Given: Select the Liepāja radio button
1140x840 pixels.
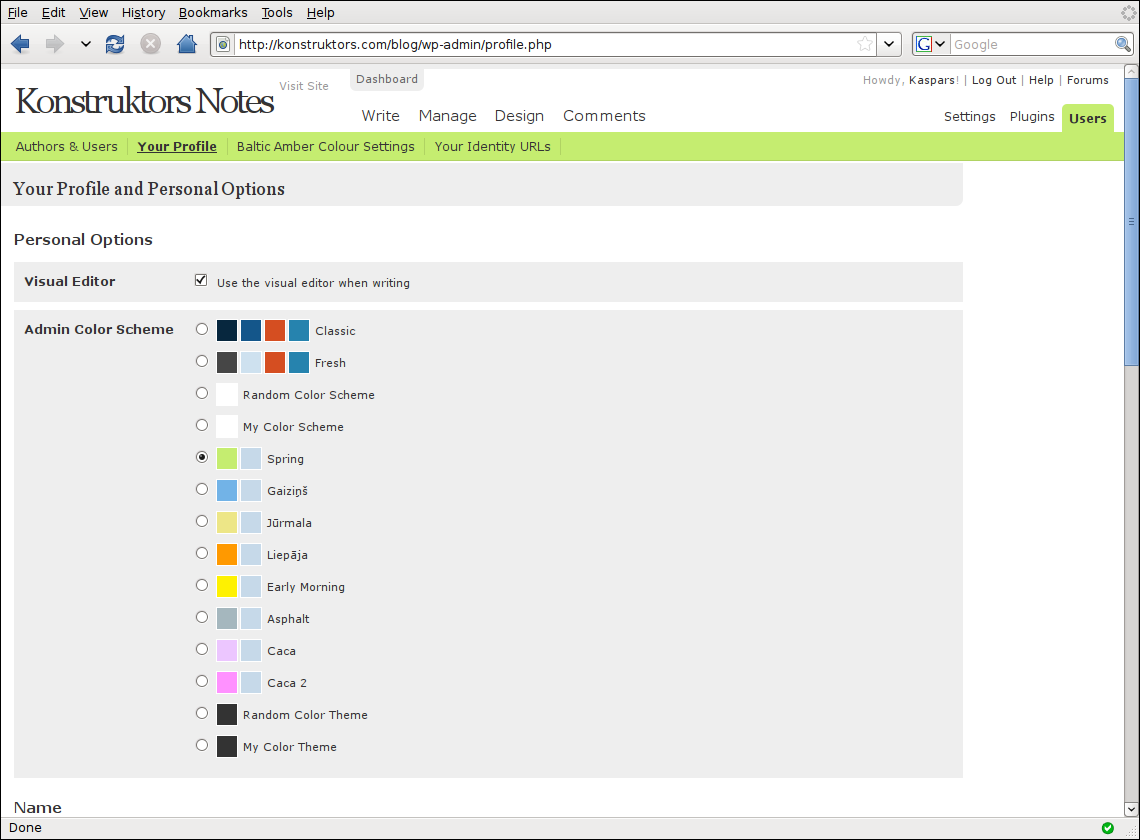Looking at the screenshot, I should pos(202,553).
